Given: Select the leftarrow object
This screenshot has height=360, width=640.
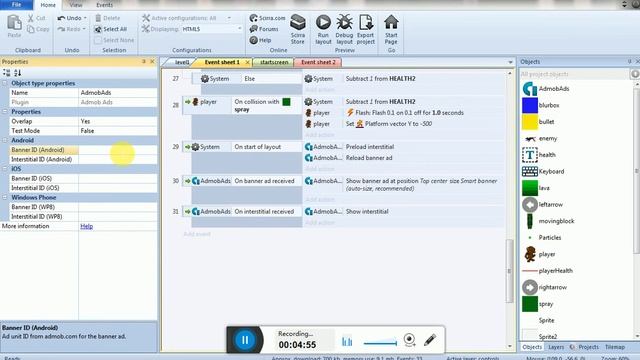Looking at the screenshot, I should coord(542,204).
